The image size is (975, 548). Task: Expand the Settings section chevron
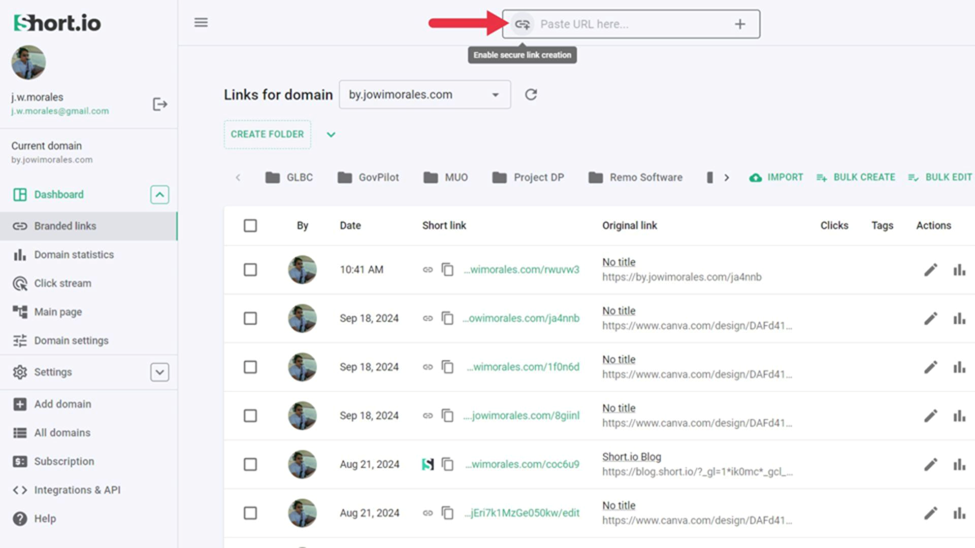coord(160,372)
